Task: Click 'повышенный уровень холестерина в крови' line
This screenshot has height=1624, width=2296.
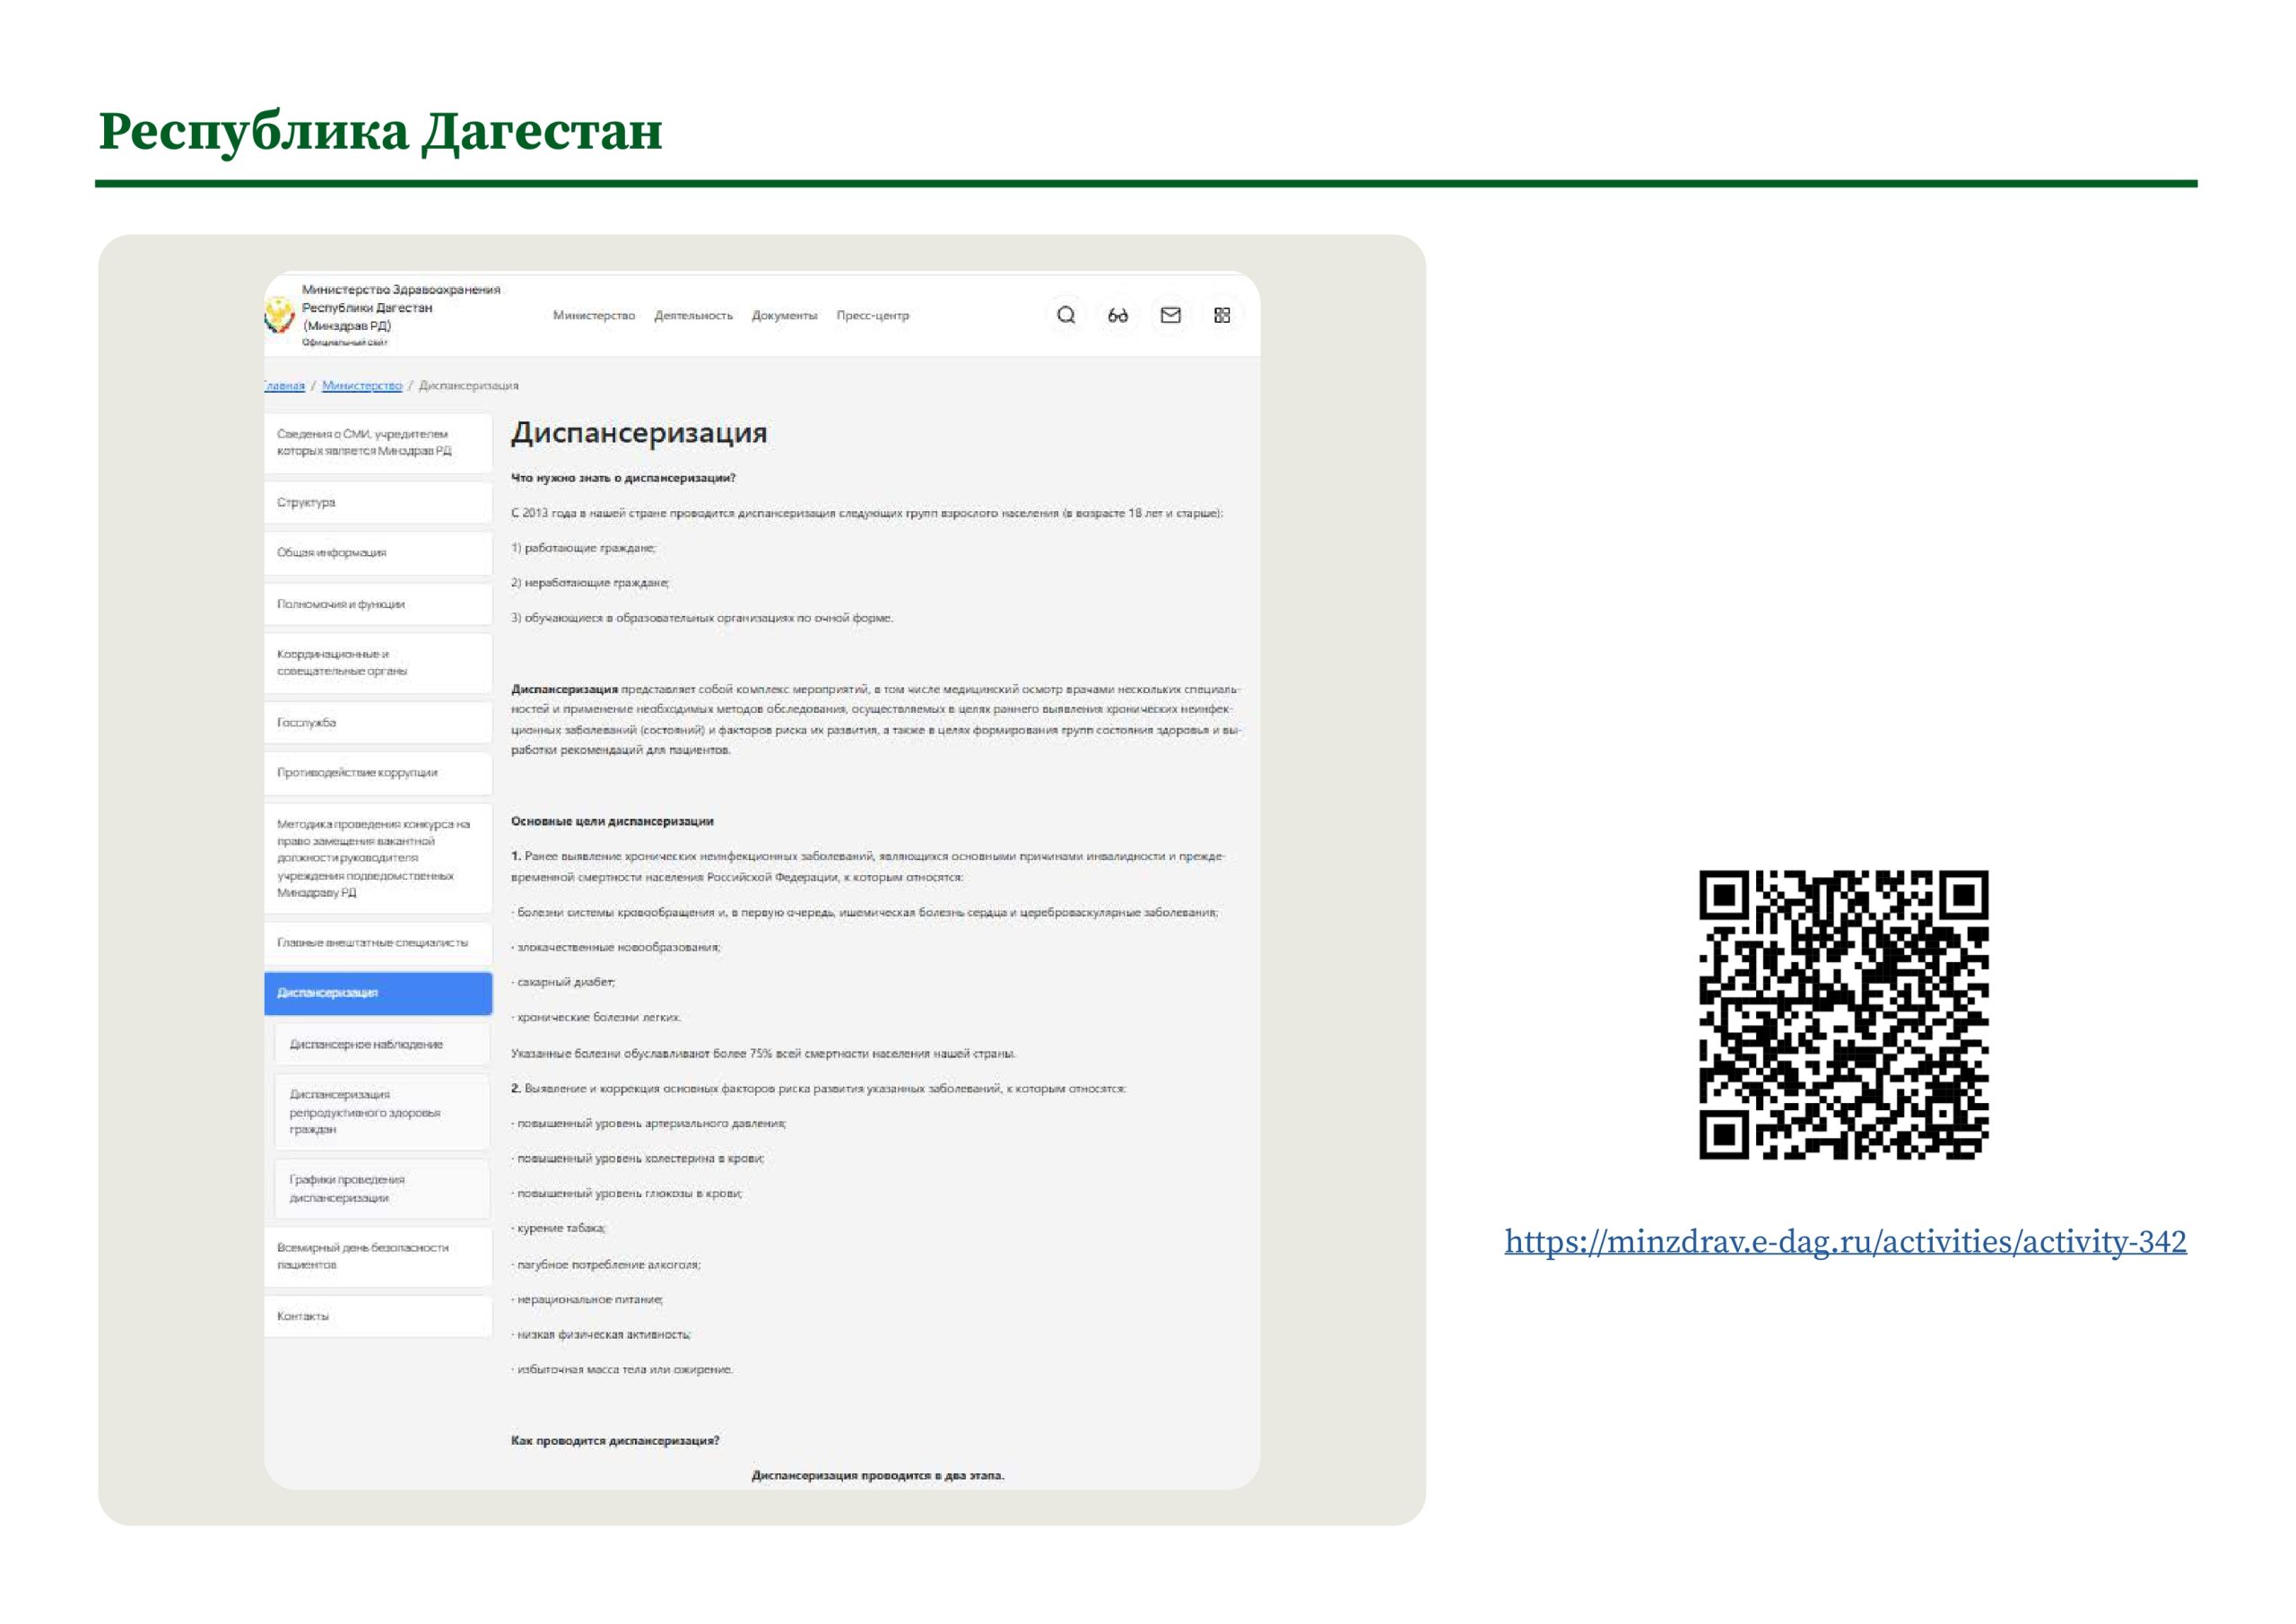Action: (x=638, y=1158)
